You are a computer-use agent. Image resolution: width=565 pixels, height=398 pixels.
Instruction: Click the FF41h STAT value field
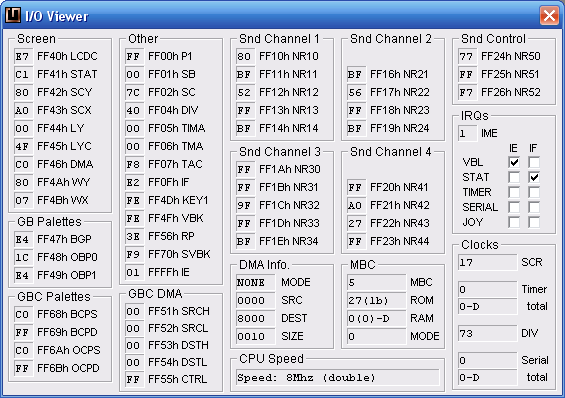coord(23,75)
